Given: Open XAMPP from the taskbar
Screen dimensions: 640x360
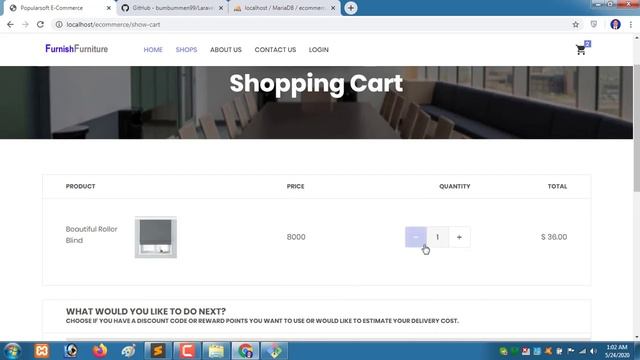Looking at the screenshot, I should 42,351.
